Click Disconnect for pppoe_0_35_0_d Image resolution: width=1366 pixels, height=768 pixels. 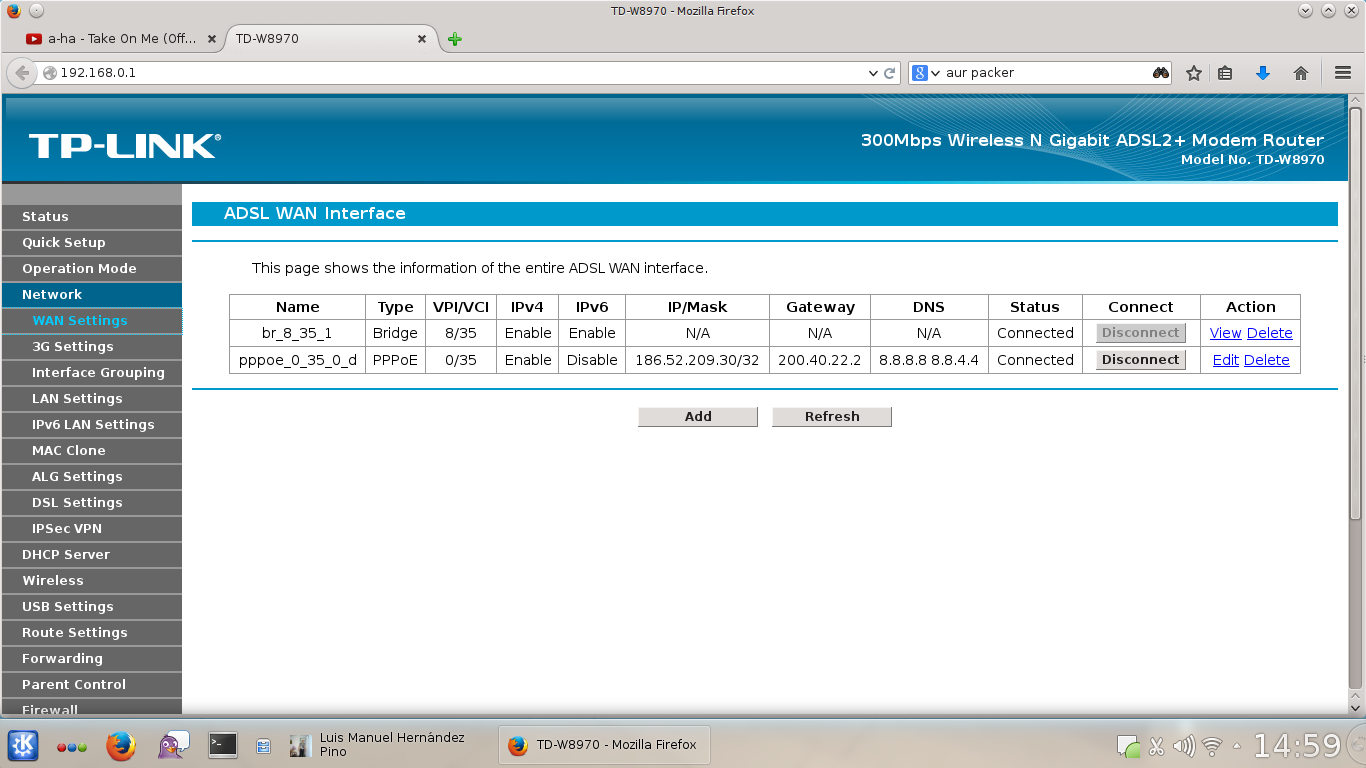pos(1140,360)
